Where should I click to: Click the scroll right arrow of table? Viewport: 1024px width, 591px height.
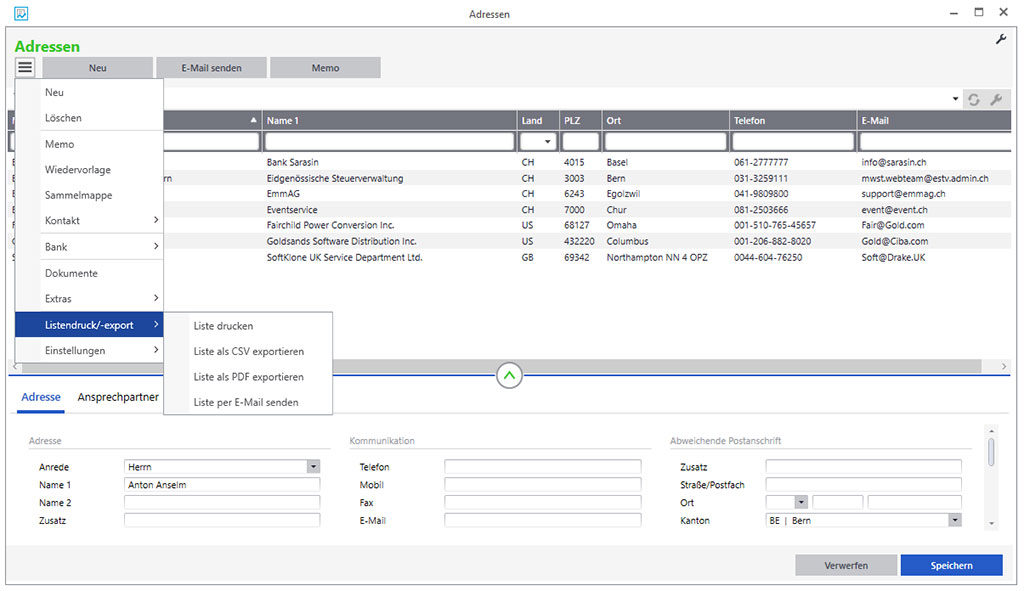[1004, 366]
